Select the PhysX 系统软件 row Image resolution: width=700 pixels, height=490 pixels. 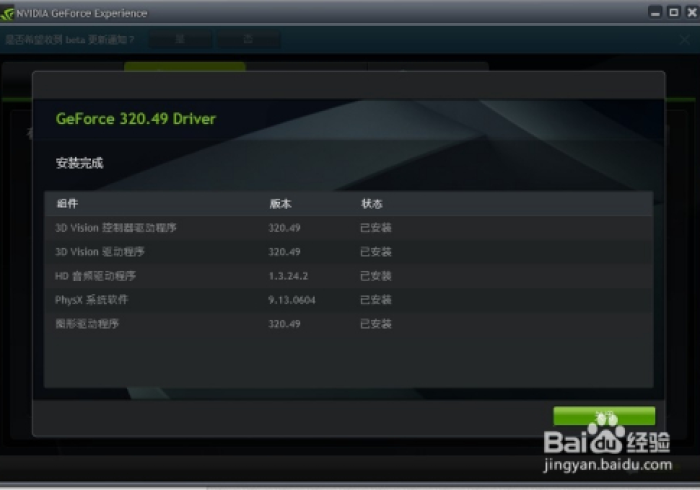point(92,300)
